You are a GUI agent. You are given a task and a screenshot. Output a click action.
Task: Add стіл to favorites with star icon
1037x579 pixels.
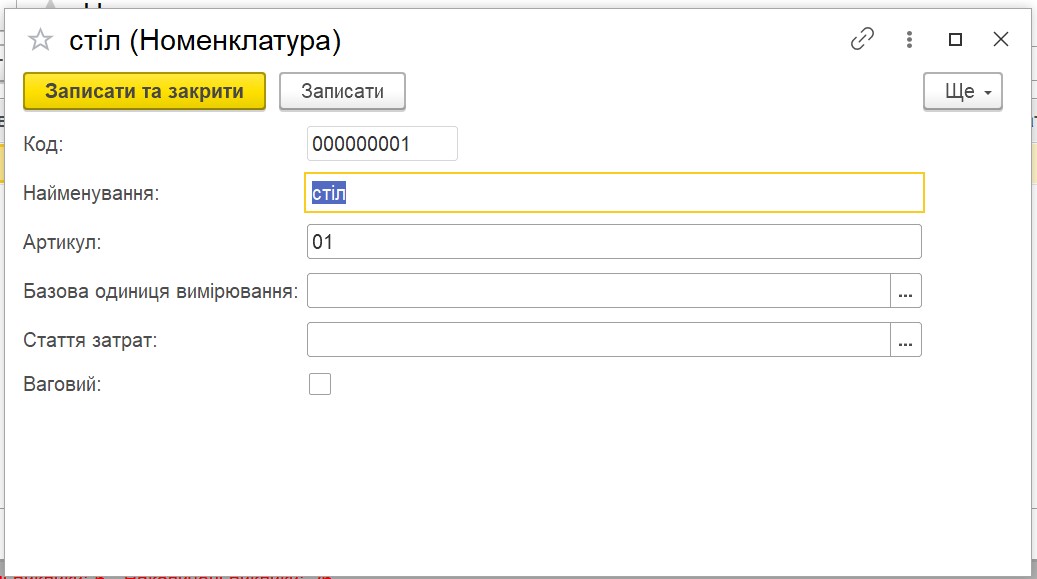pyautogui.click(x=40, y=40)
